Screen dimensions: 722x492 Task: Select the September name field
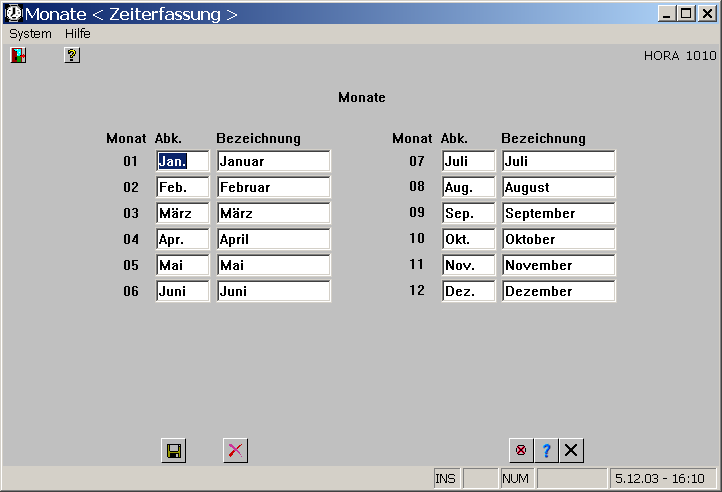[x=558, y=213]
